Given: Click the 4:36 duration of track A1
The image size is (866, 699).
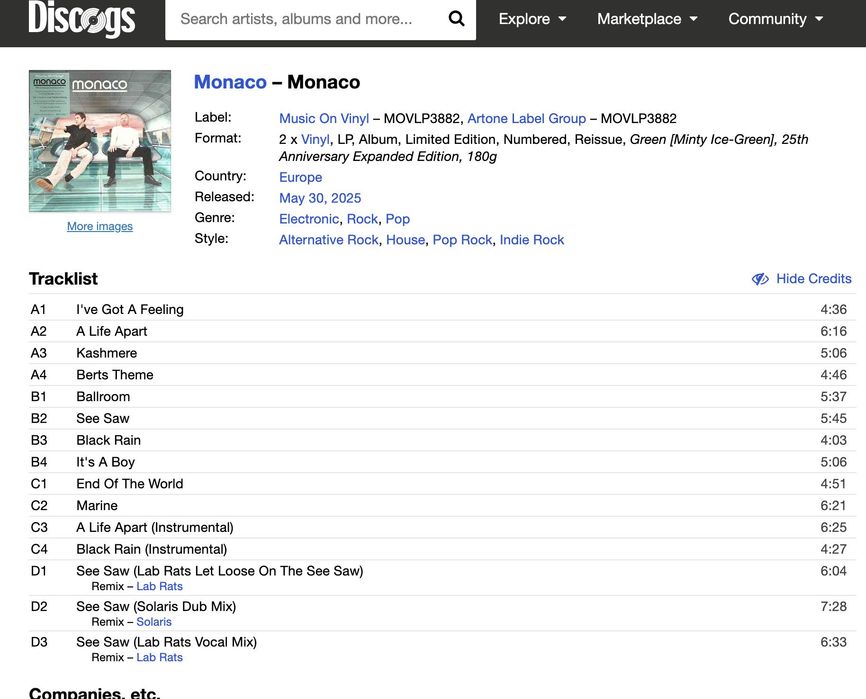Looking at the screenshot, I should click(x=833, y=310).
